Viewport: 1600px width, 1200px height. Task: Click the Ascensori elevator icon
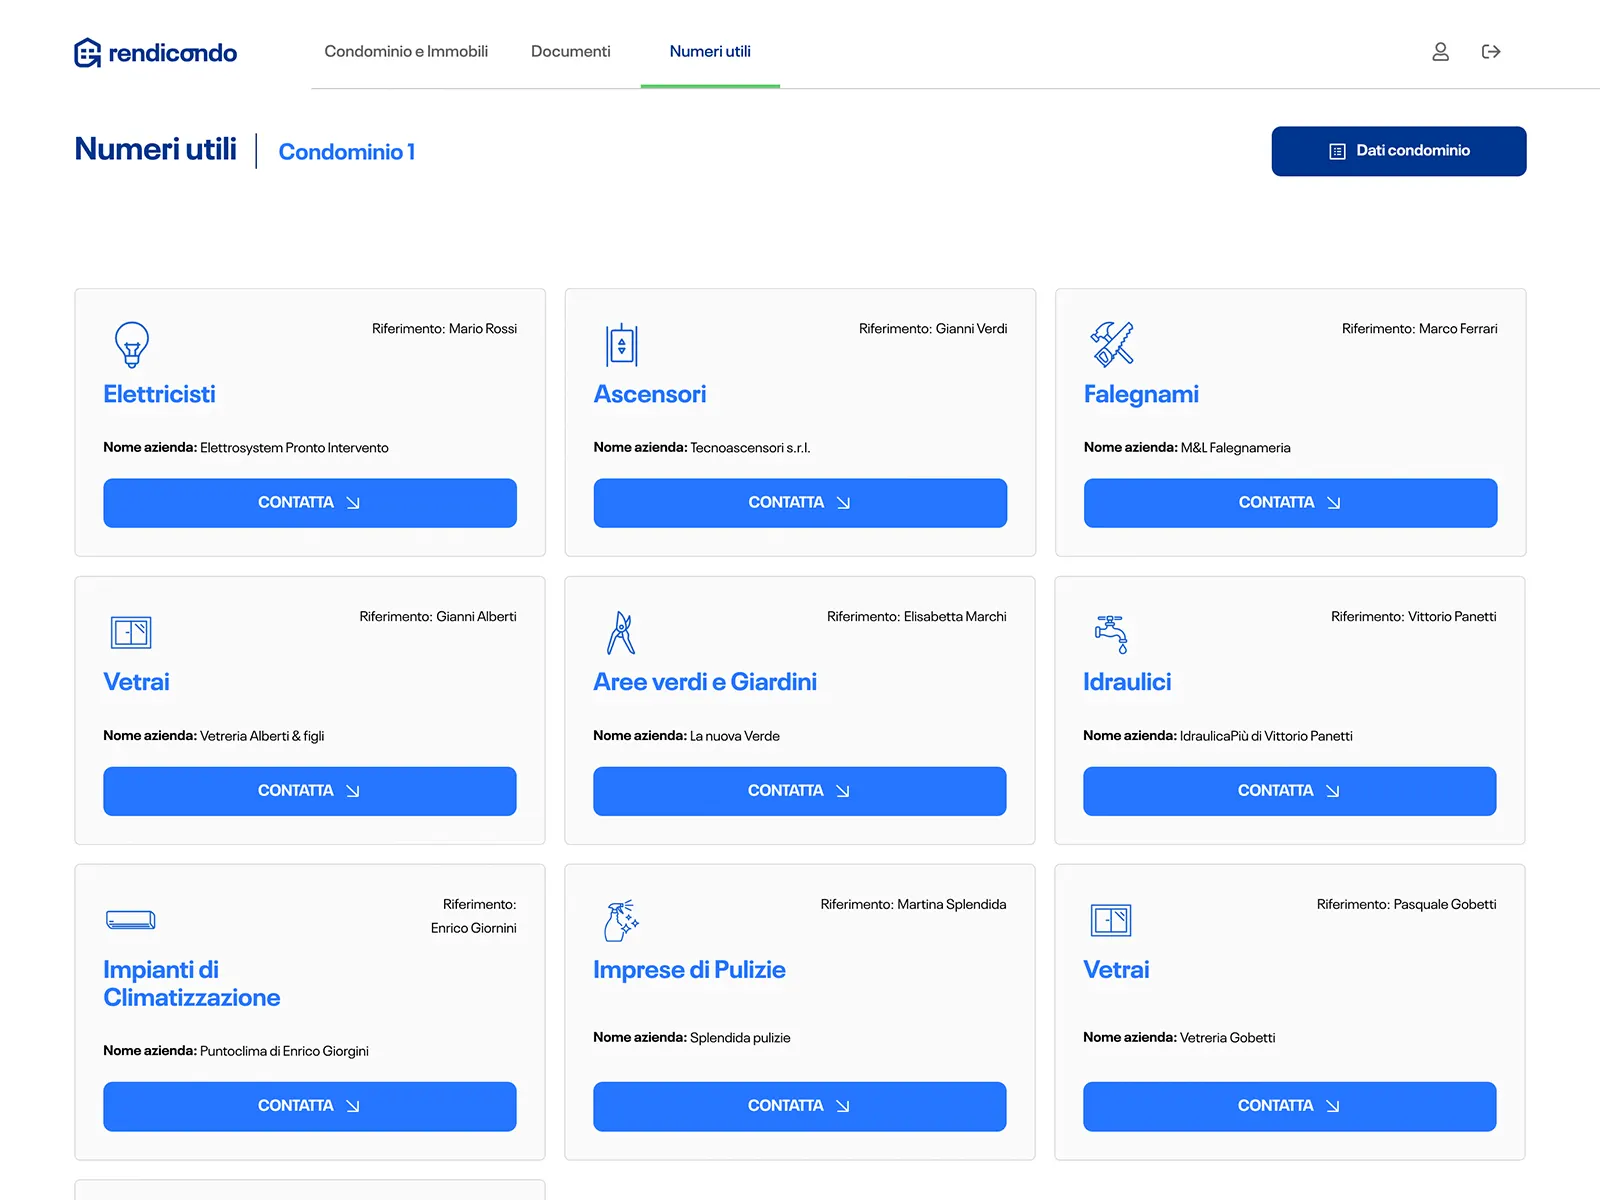coord(622,345)
